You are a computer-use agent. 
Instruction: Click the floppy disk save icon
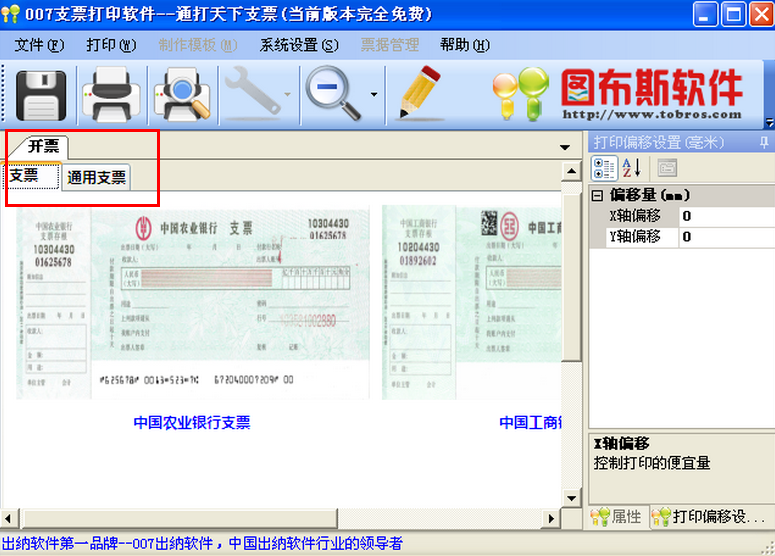click(x=41, y=95)
